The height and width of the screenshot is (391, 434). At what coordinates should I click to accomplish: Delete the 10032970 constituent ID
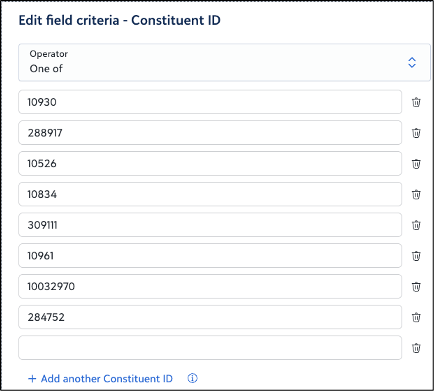point(416,287)
